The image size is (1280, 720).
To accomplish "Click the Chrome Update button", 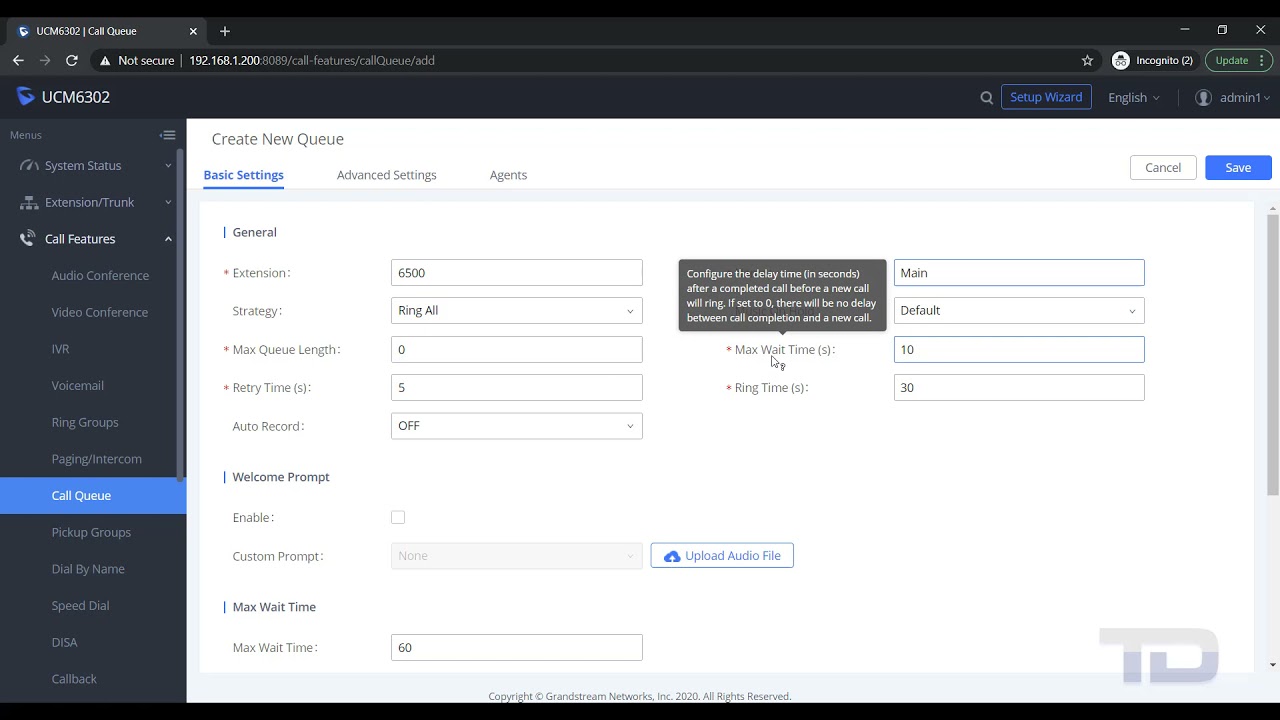I will tap(1231, 60).
